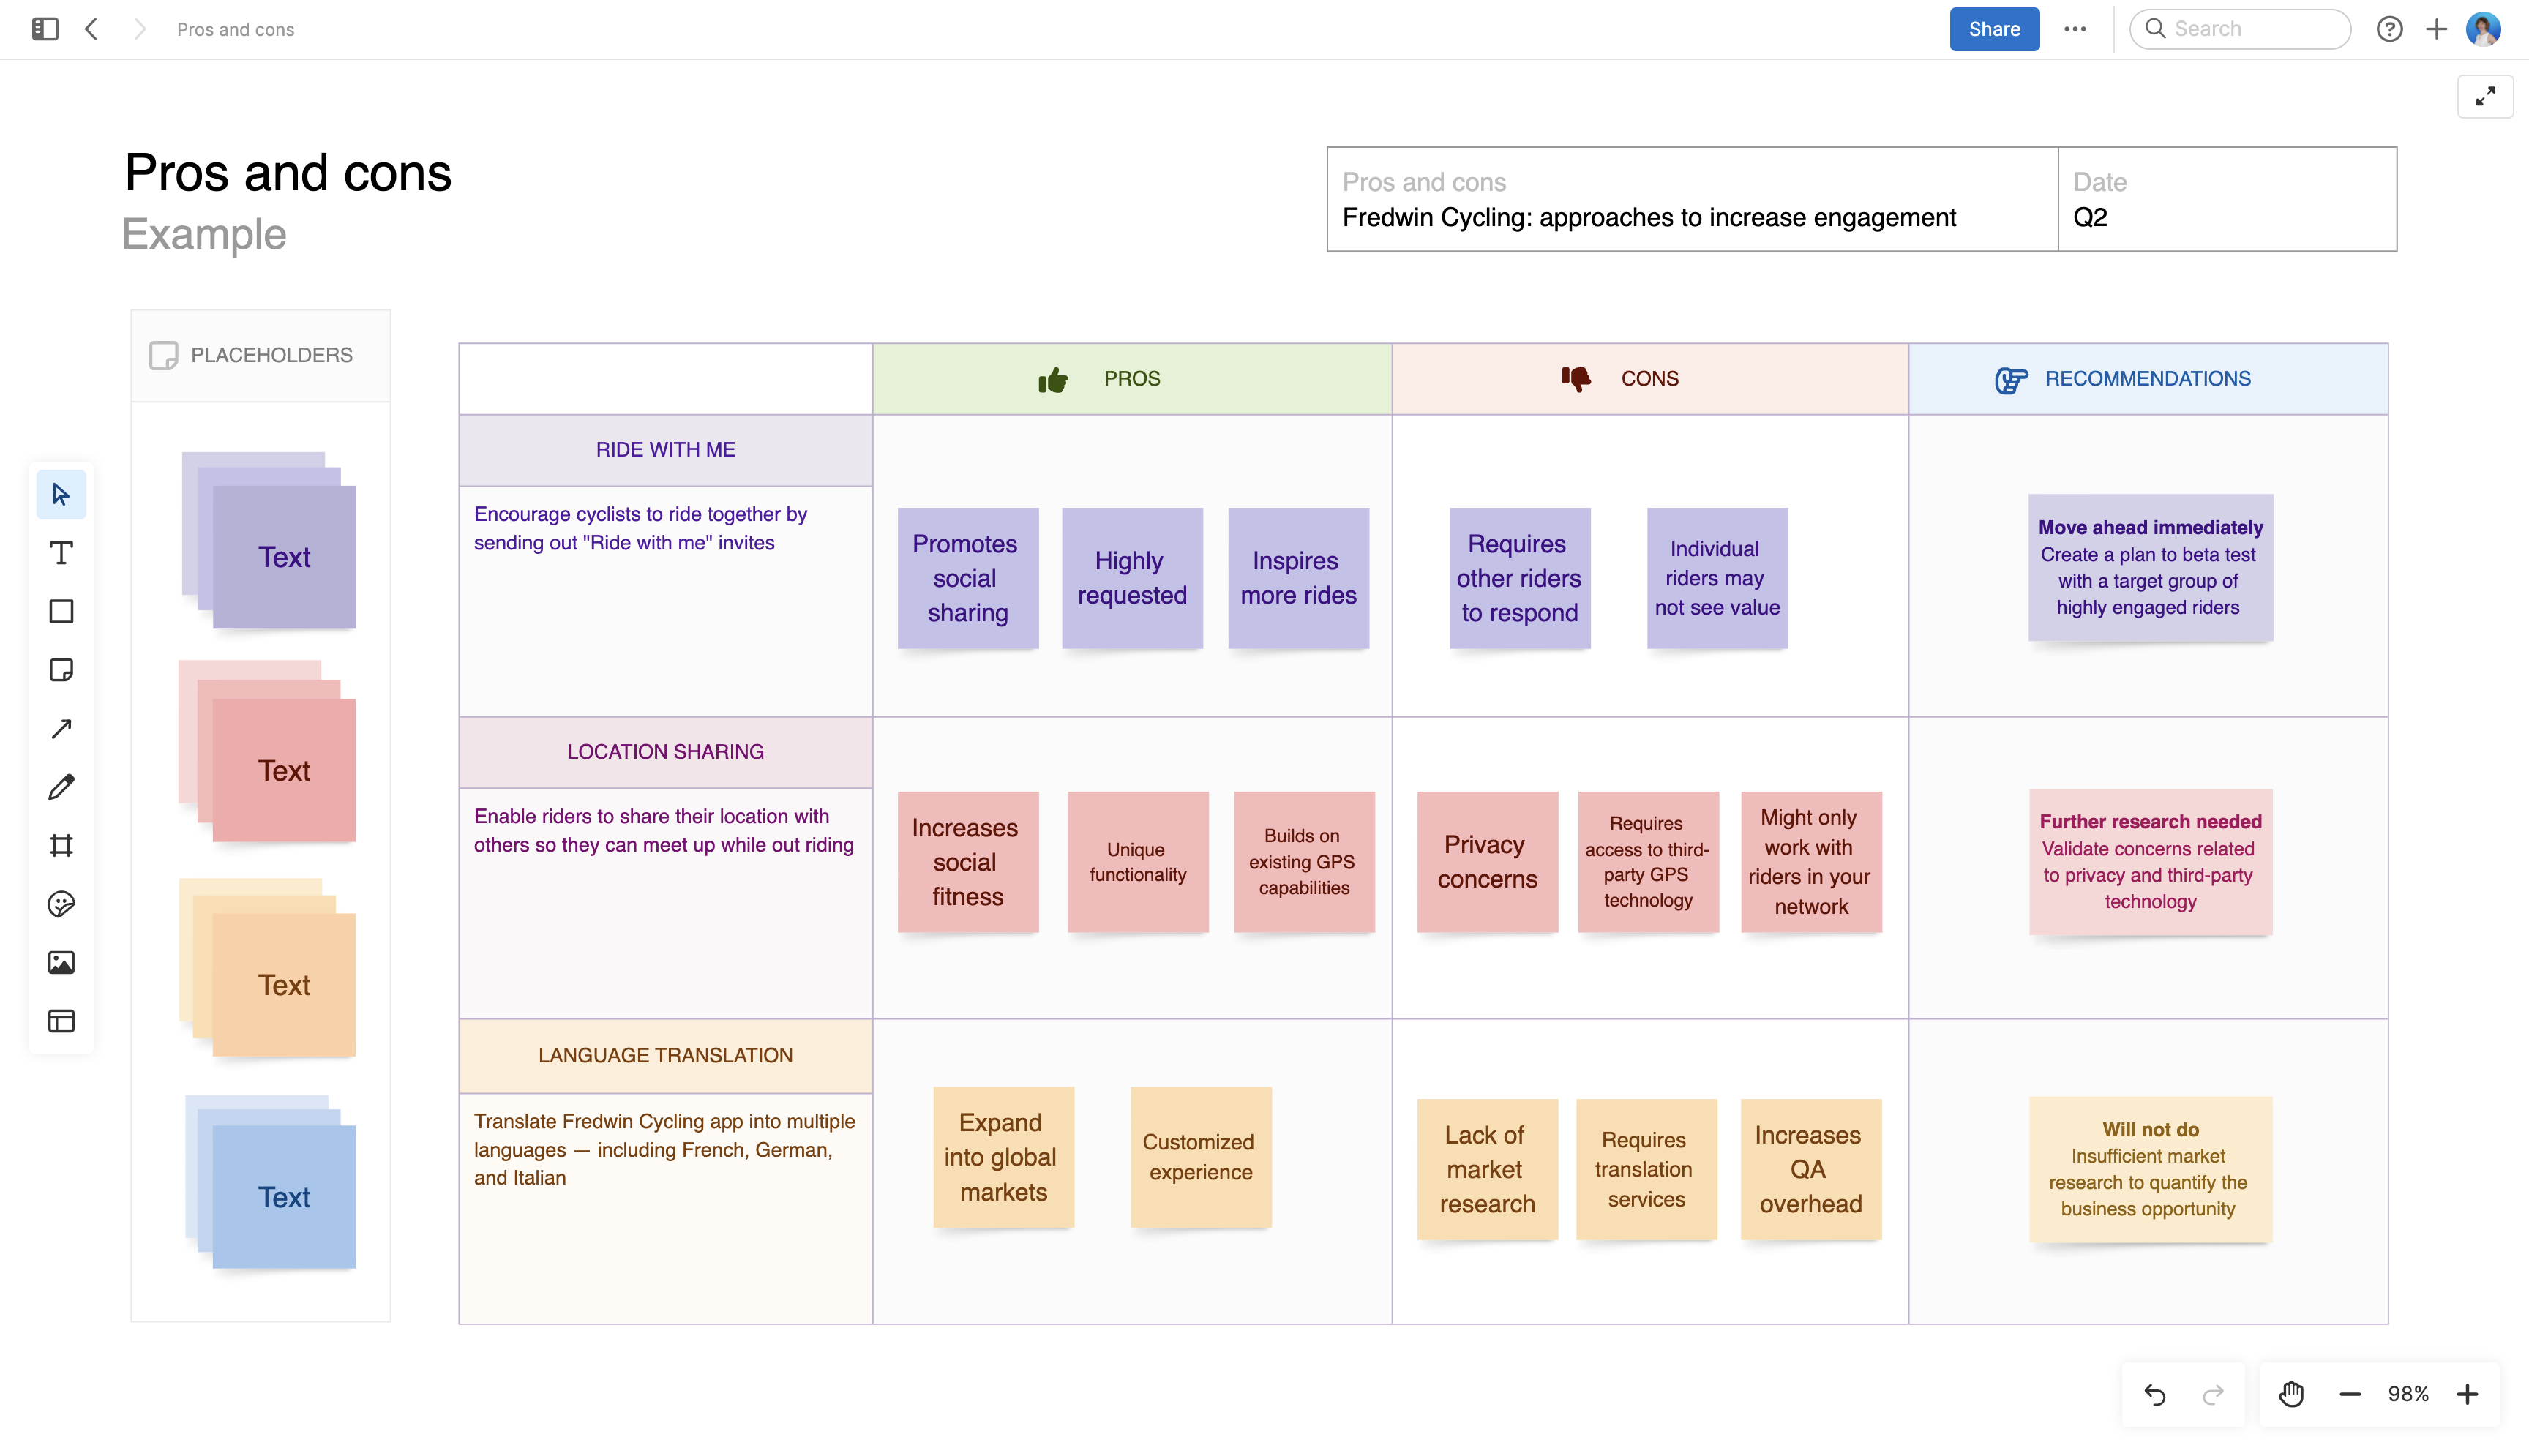2529x1456 pixels.
Task: Click the Search input field
Action: 2250,29
